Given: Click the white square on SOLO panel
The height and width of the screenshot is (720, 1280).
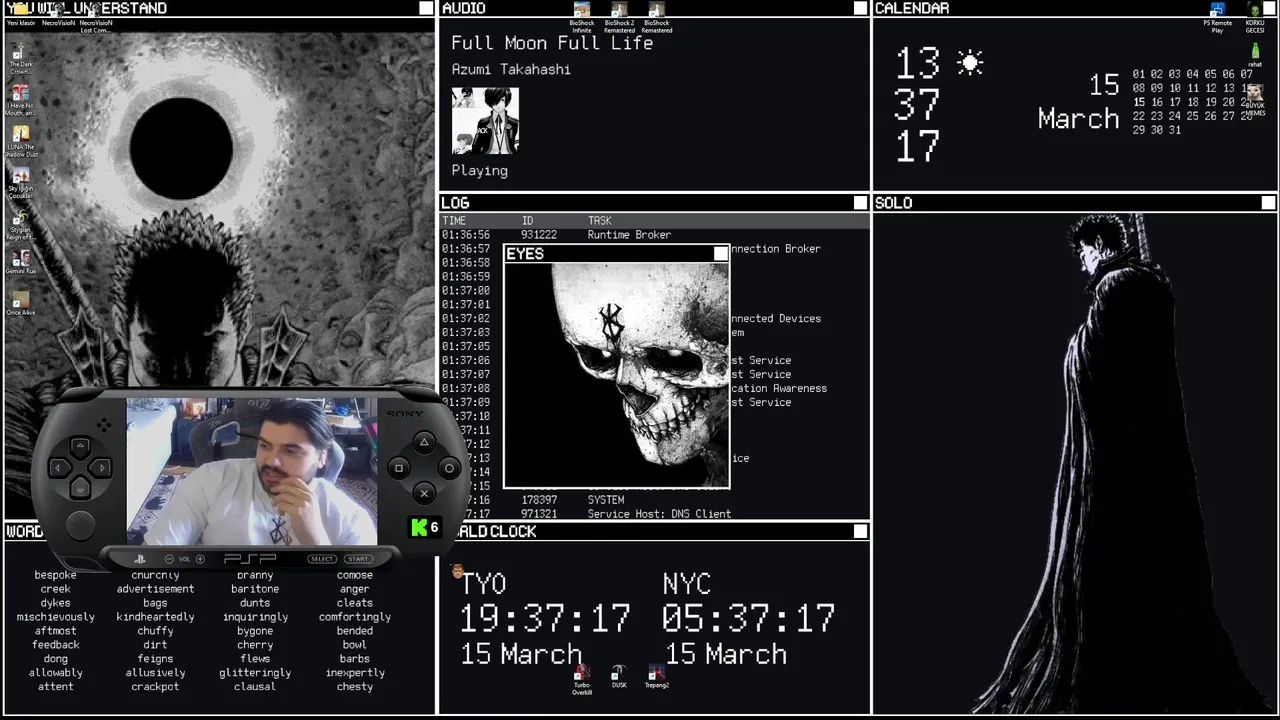Looking at the screenshot, I should coord(1268,203).
